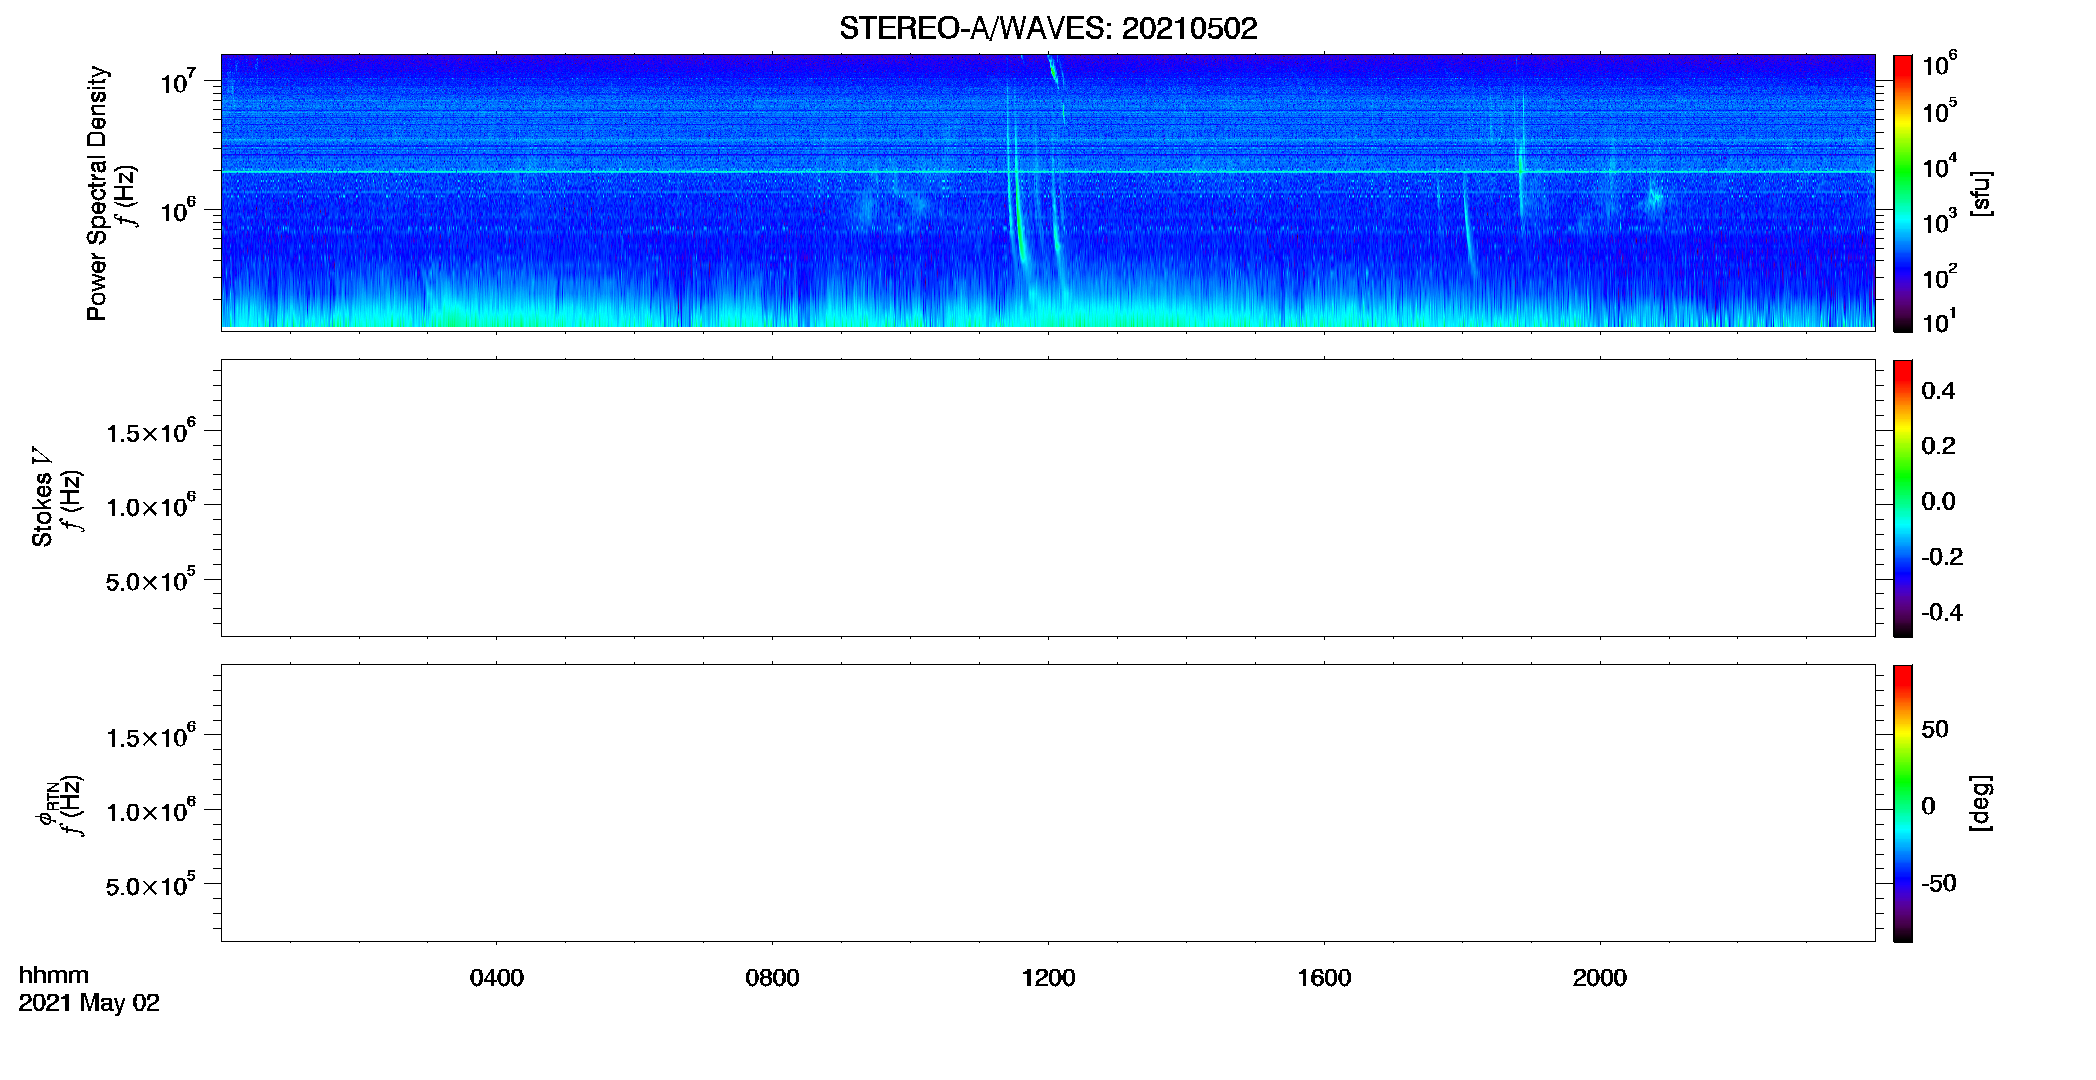Click the STEREO-A/WAVES: 20210502 plot title
The height and width of the screenshot is (1080, 2096).
[1048, 28]
